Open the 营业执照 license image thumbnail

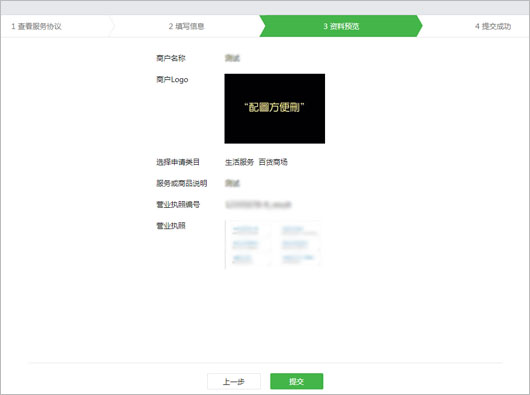272,244
